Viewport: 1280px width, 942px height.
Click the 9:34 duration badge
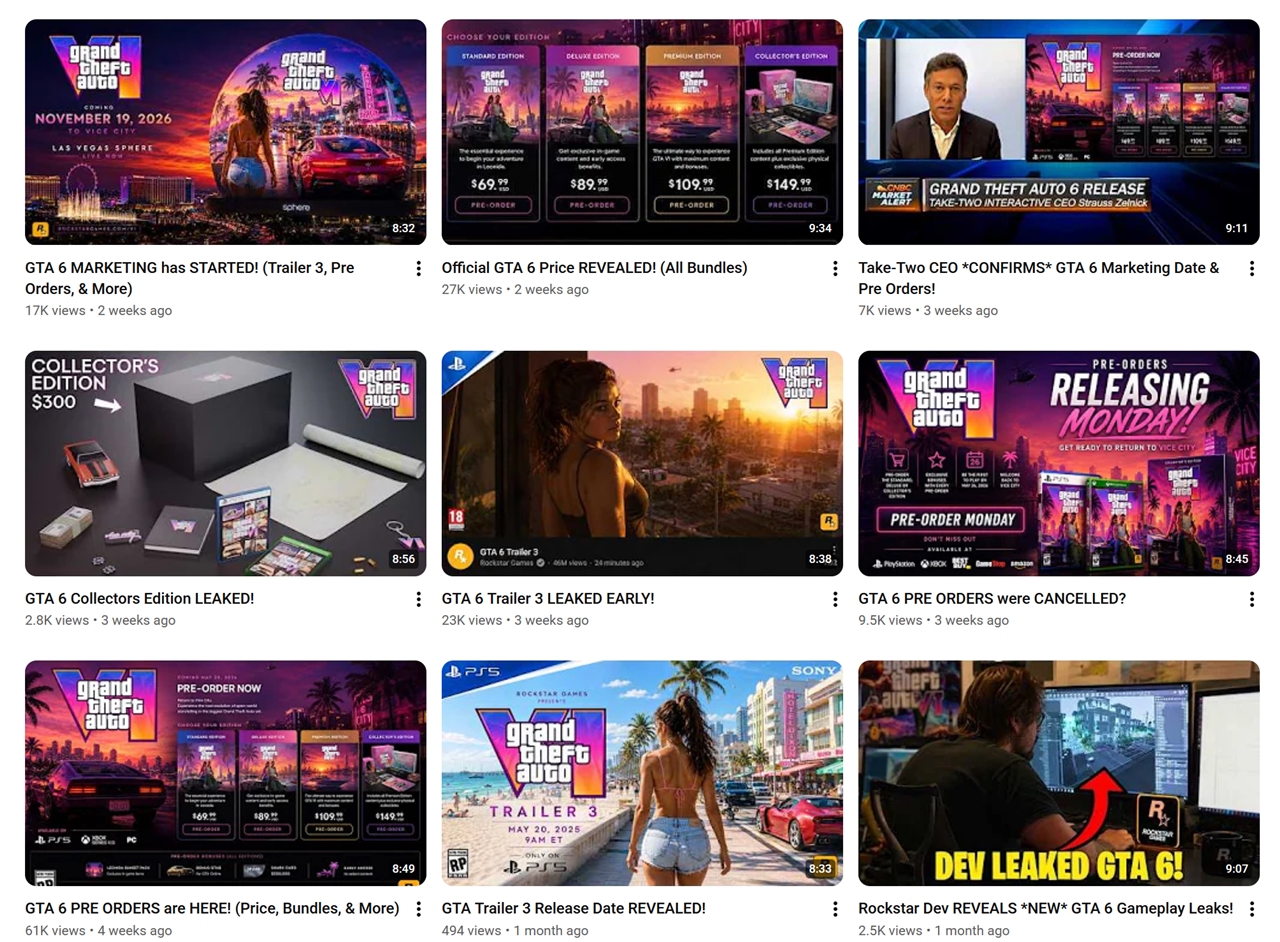(820, 228)
